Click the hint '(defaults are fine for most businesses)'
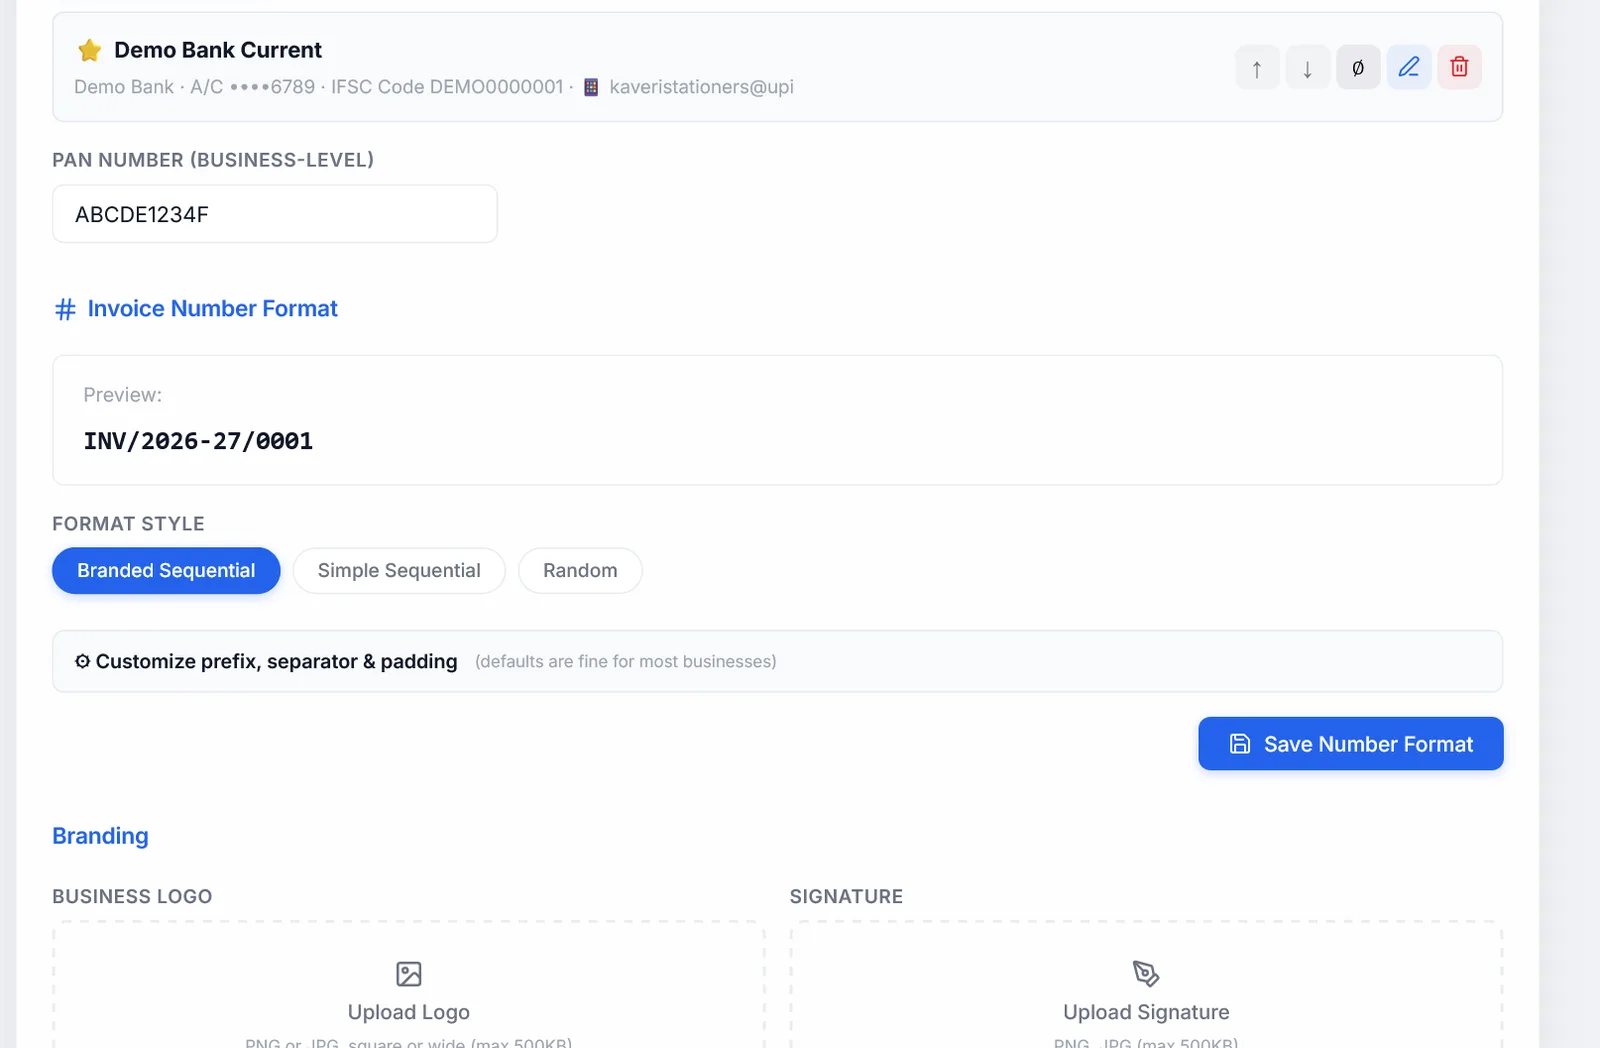Viewport: 1600px width, 1048px height. click(x=626, y=662)
